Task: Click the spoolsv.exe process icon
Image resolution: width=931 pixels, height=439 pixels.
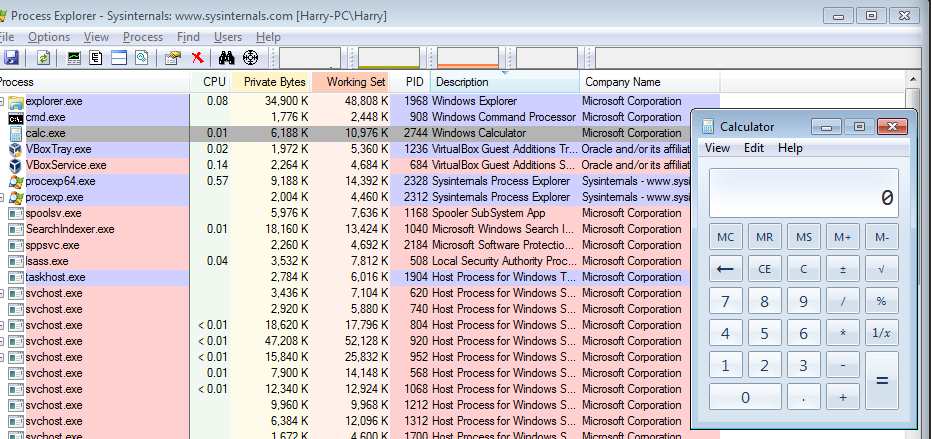Action: [16, 213]
